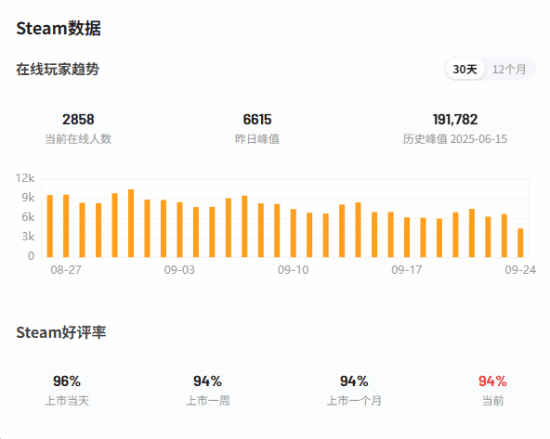Select yesterday's peak value 6615
Image resolution: width=550 pixels, height=439 pixels.
tap(257, 120)
